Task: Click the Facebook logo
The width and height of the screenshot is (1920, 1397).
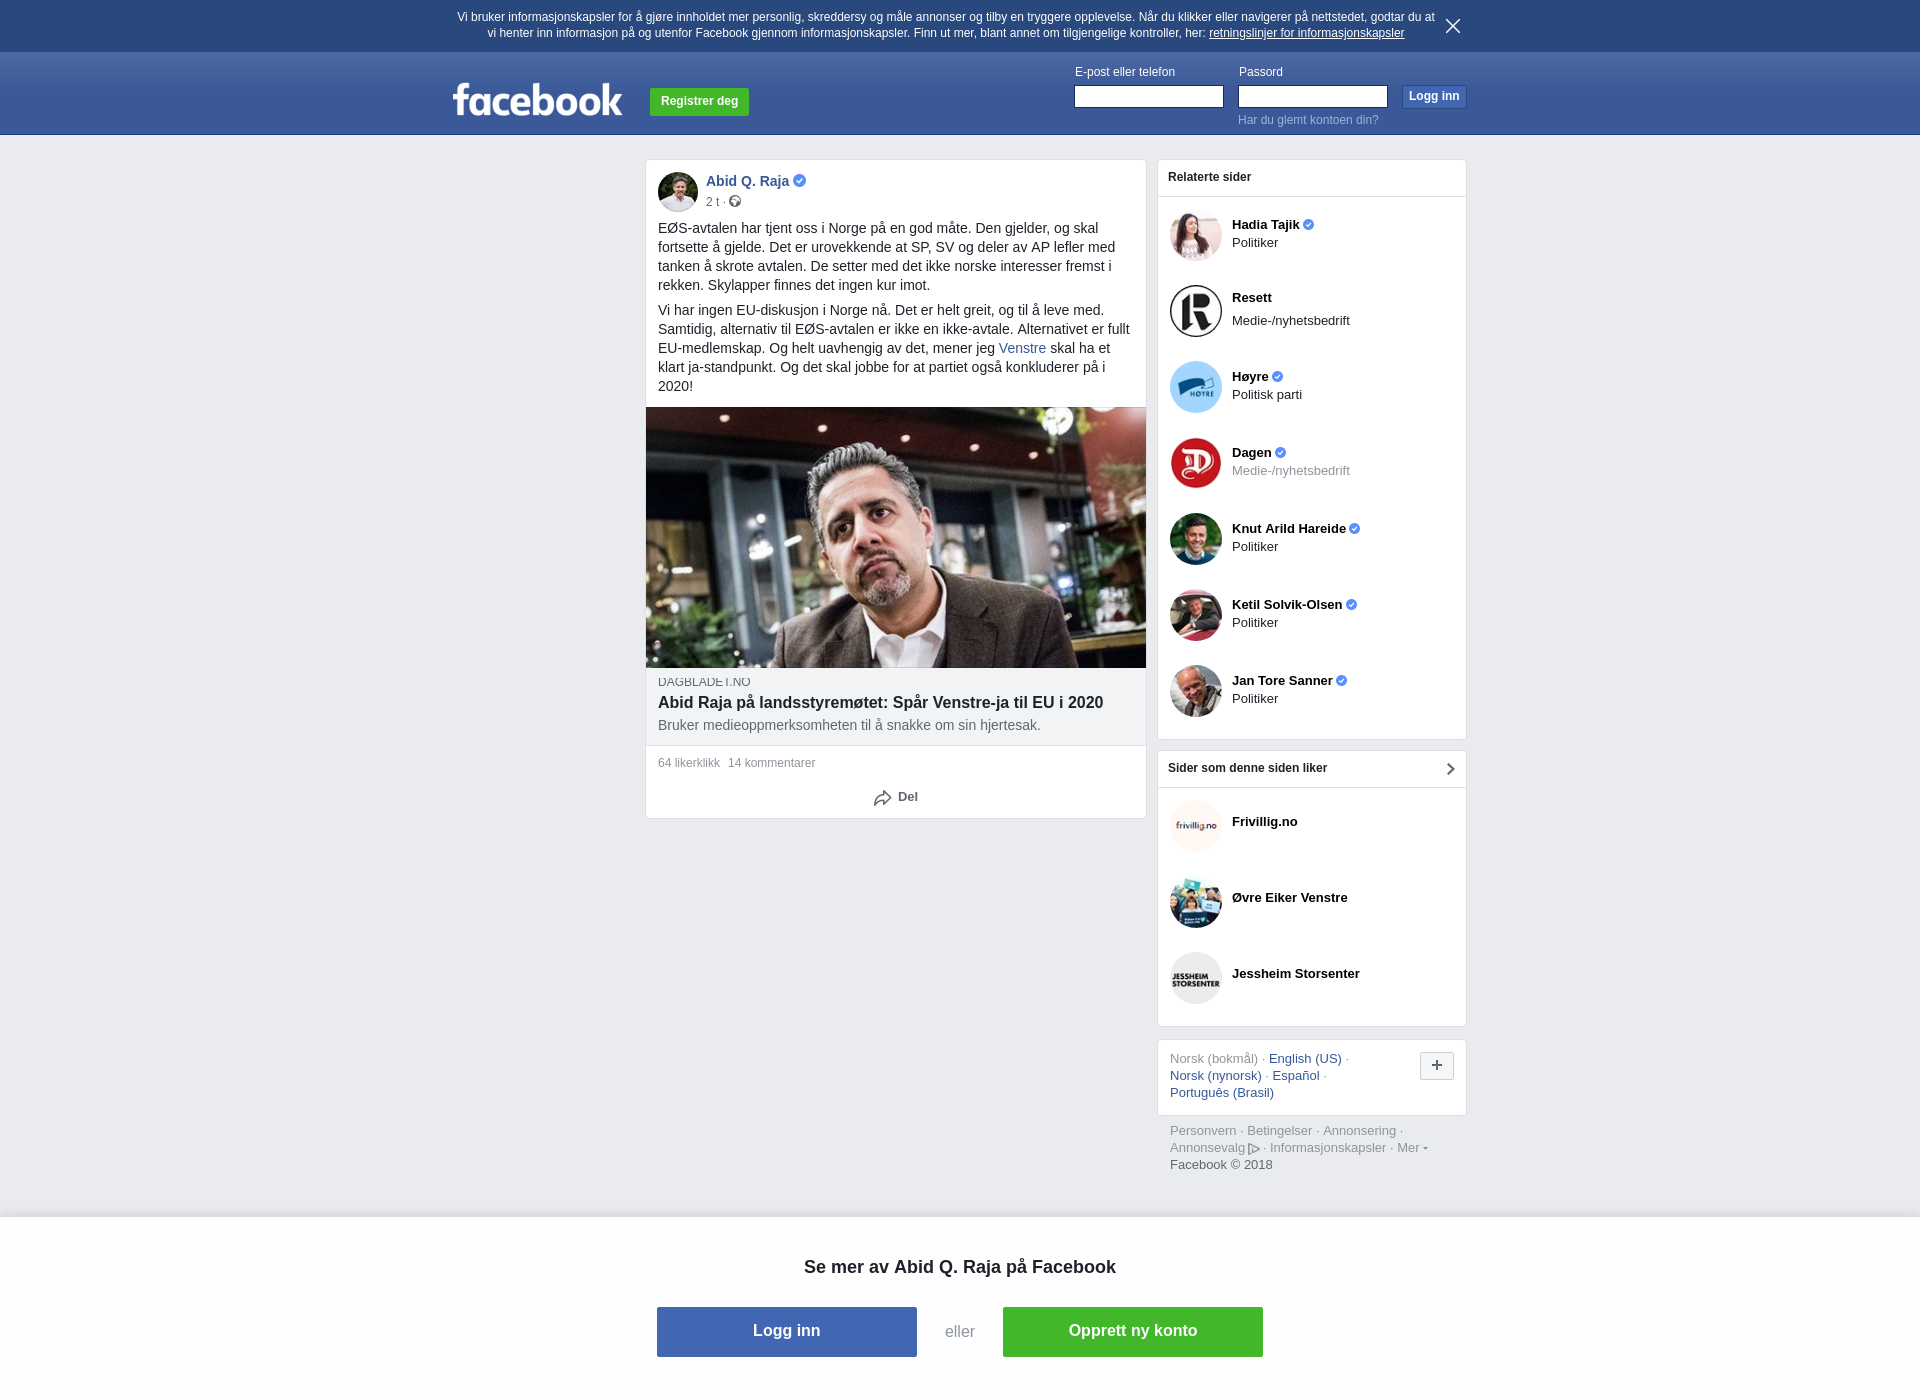Action: 537,100
